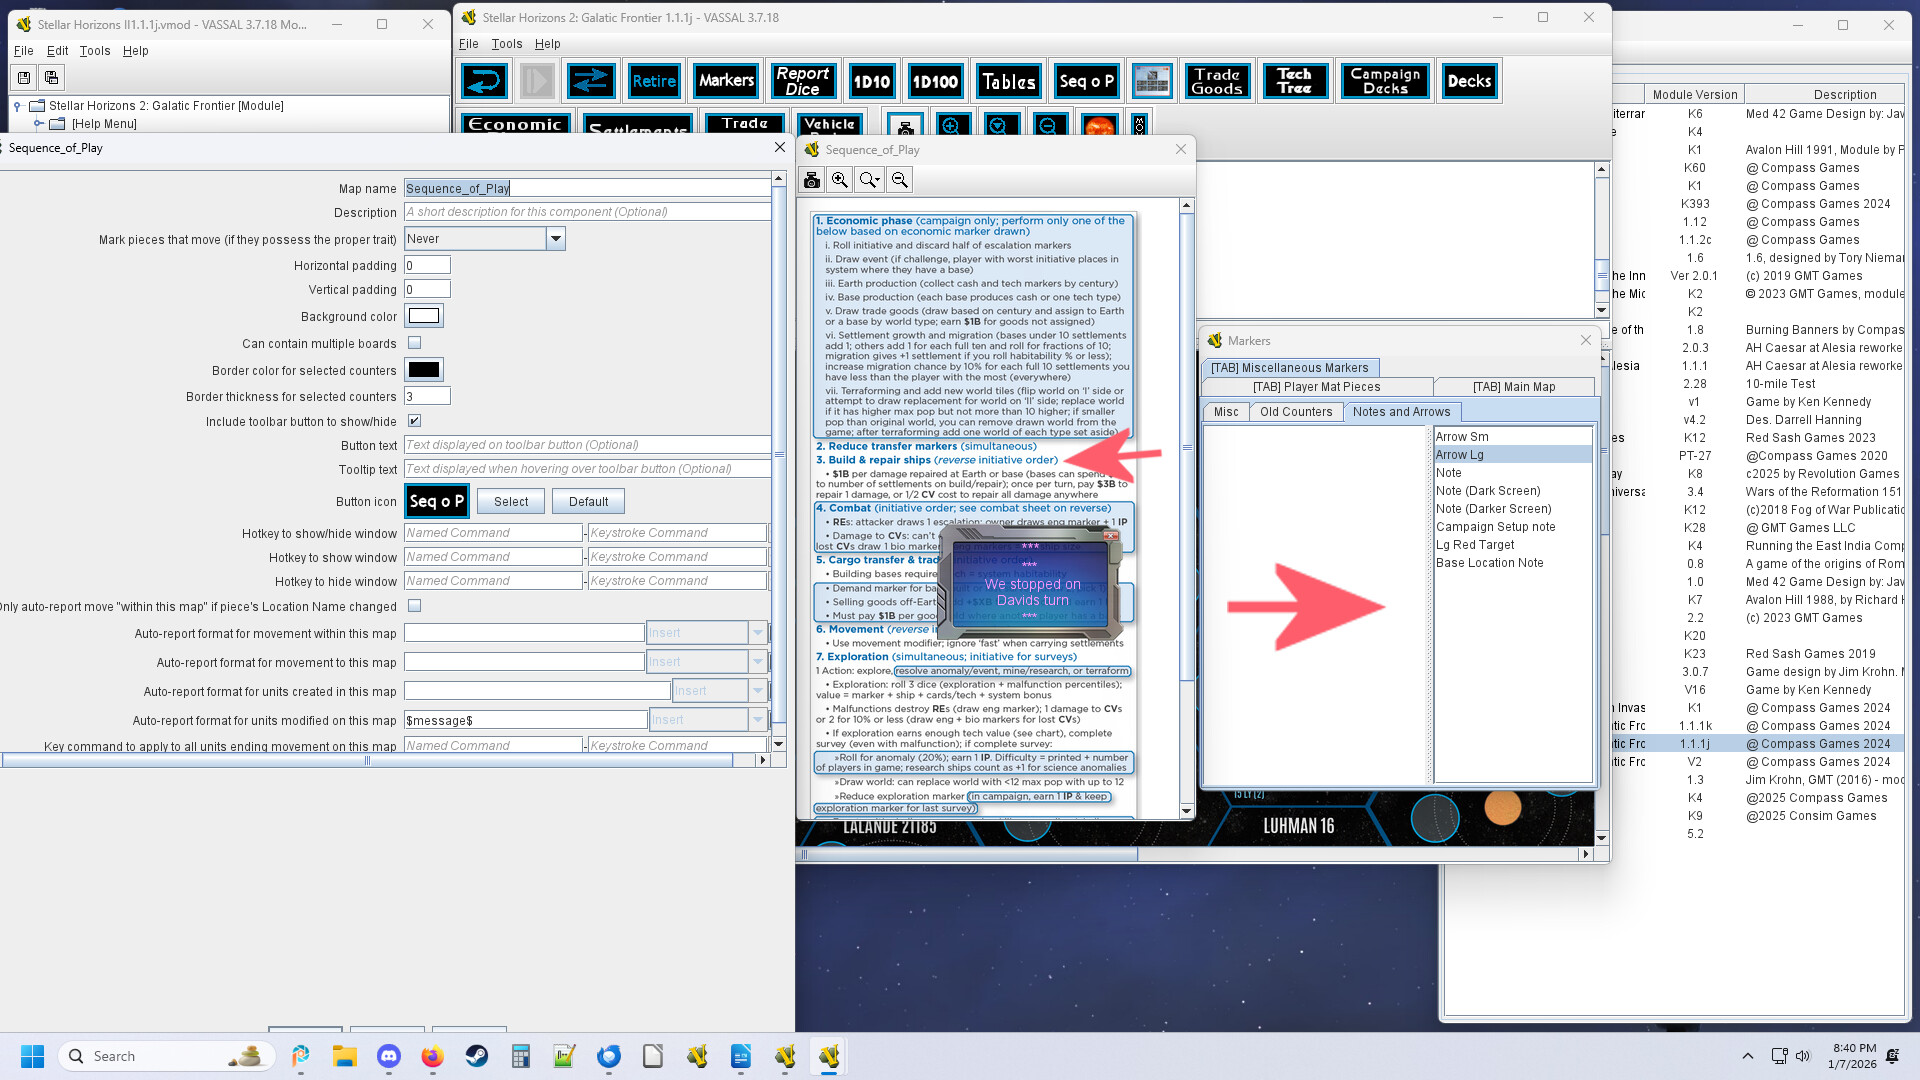Click camera snapshot icon in Sequence_of_Play window
1920x1080 pixels.
pyautogui.click(x=812, y=180)
